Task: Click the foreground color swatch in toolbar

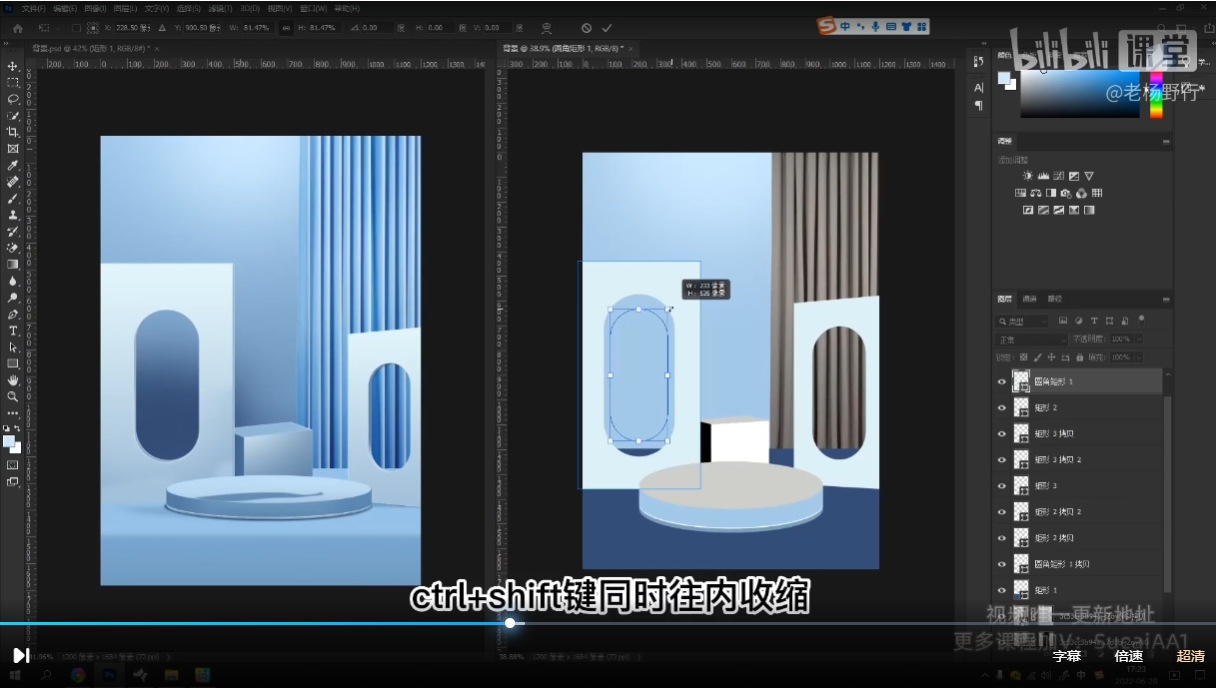Action: click(x=9, y=441)
